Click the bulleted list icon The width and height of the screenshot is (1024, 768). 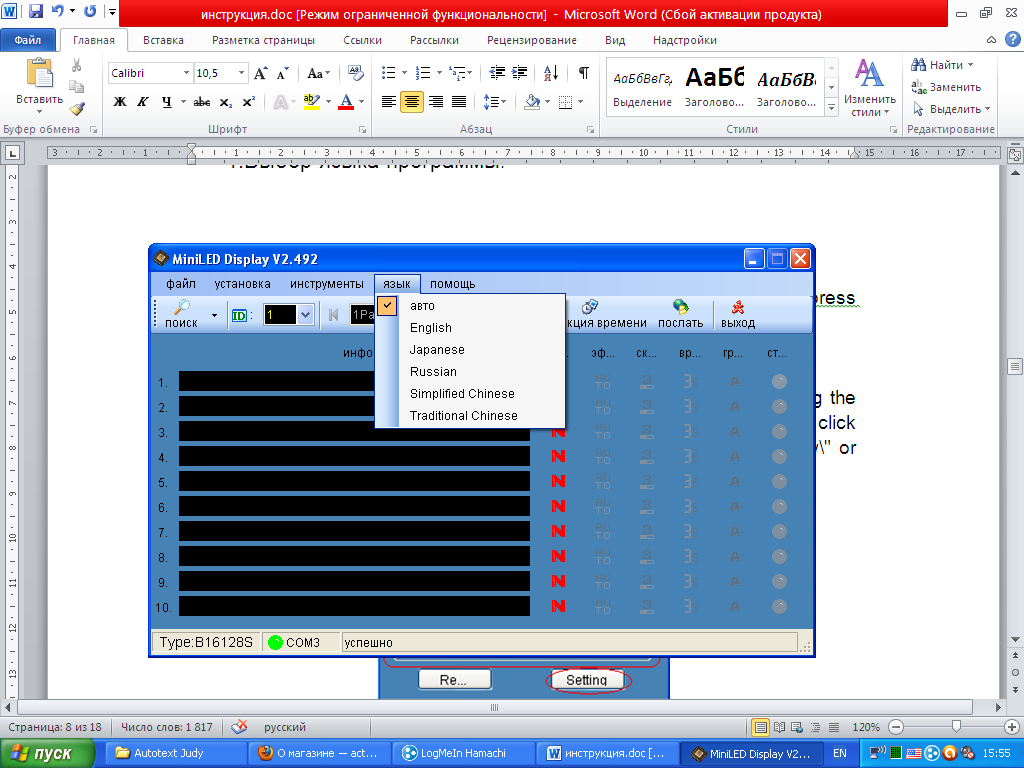(x=389, y=72)
